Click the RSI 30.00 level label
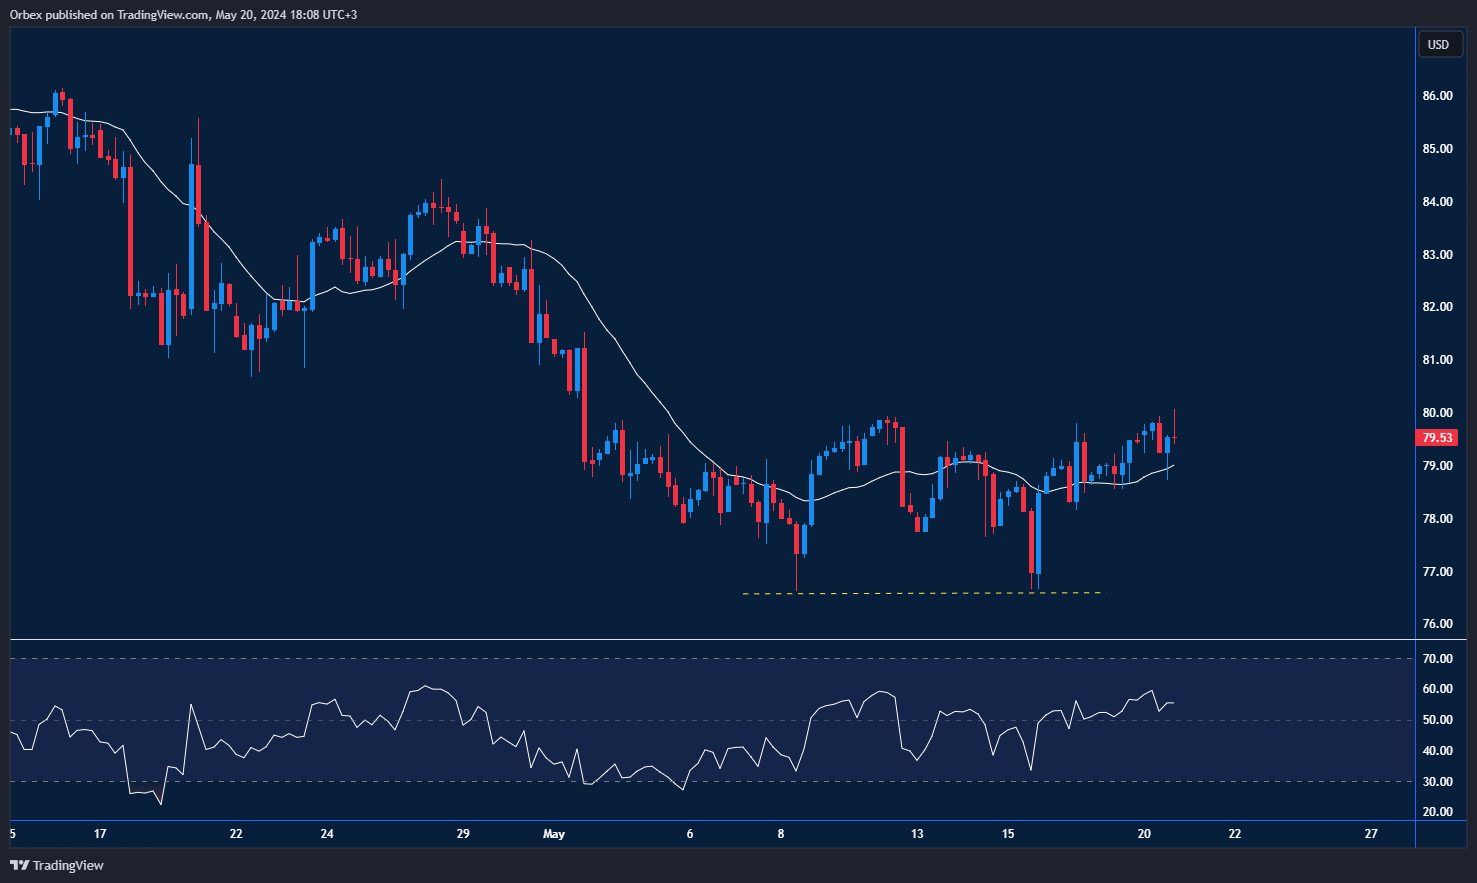The height and width of the screenshot is (883, 1477). click(1438, 782)
